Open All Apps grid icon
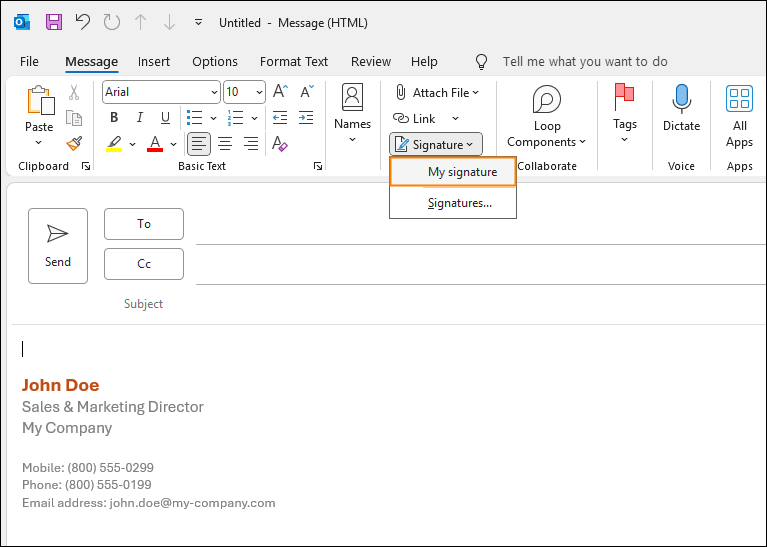The image size is (767, 547). coord(739,116)
